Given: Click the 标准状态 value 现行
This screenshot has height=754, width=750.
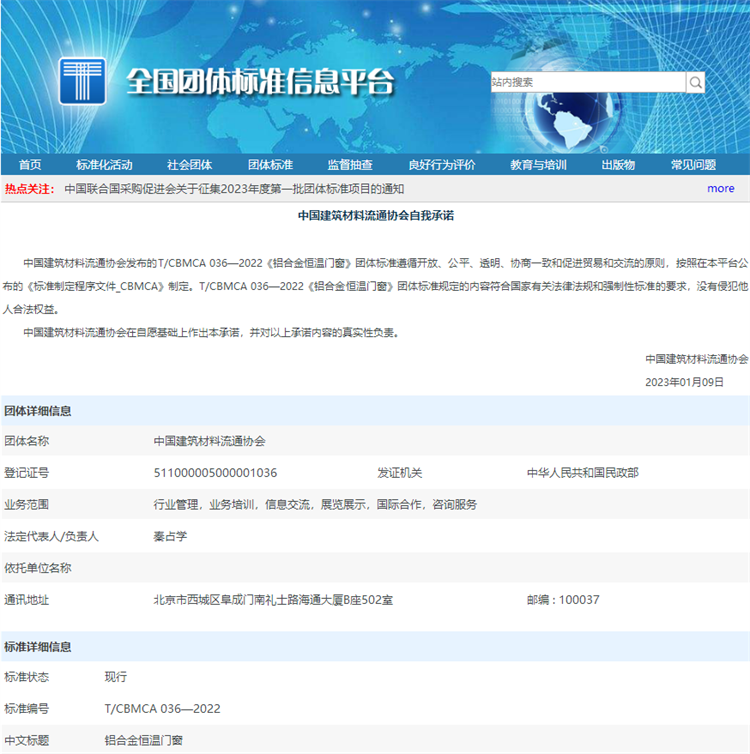Looking at the screenshot, I should coord(116,677).
